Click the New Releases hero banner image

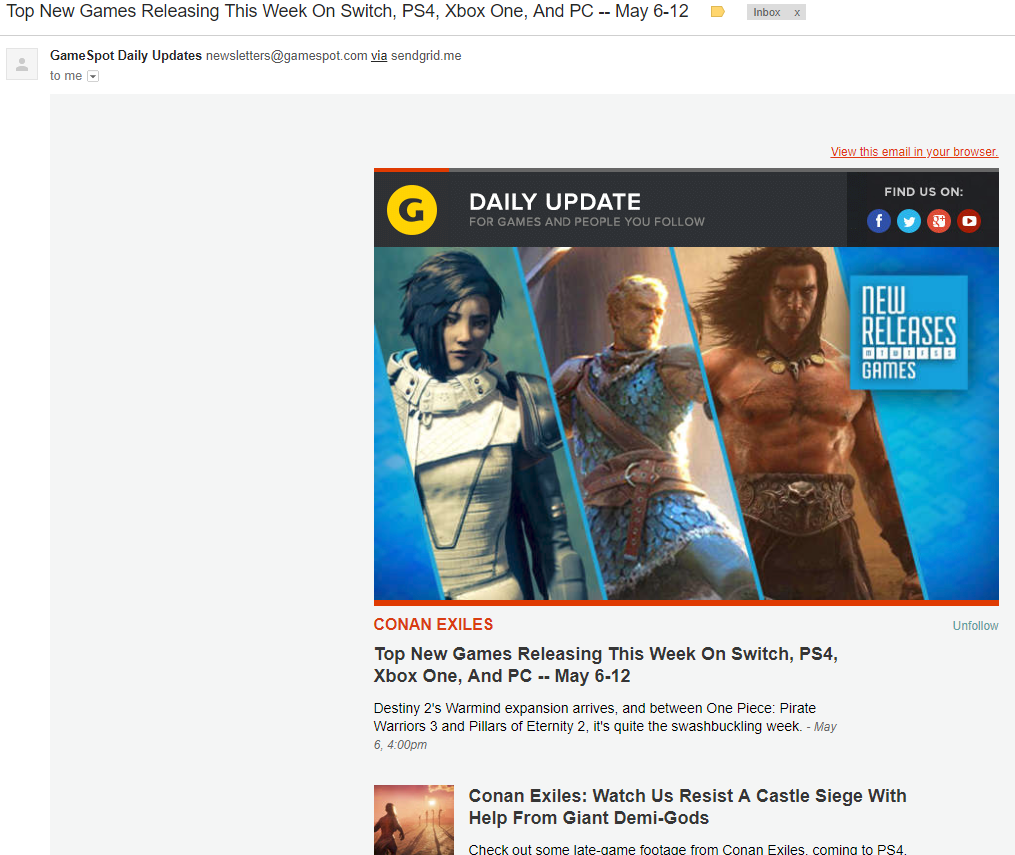tap(686, 423)
